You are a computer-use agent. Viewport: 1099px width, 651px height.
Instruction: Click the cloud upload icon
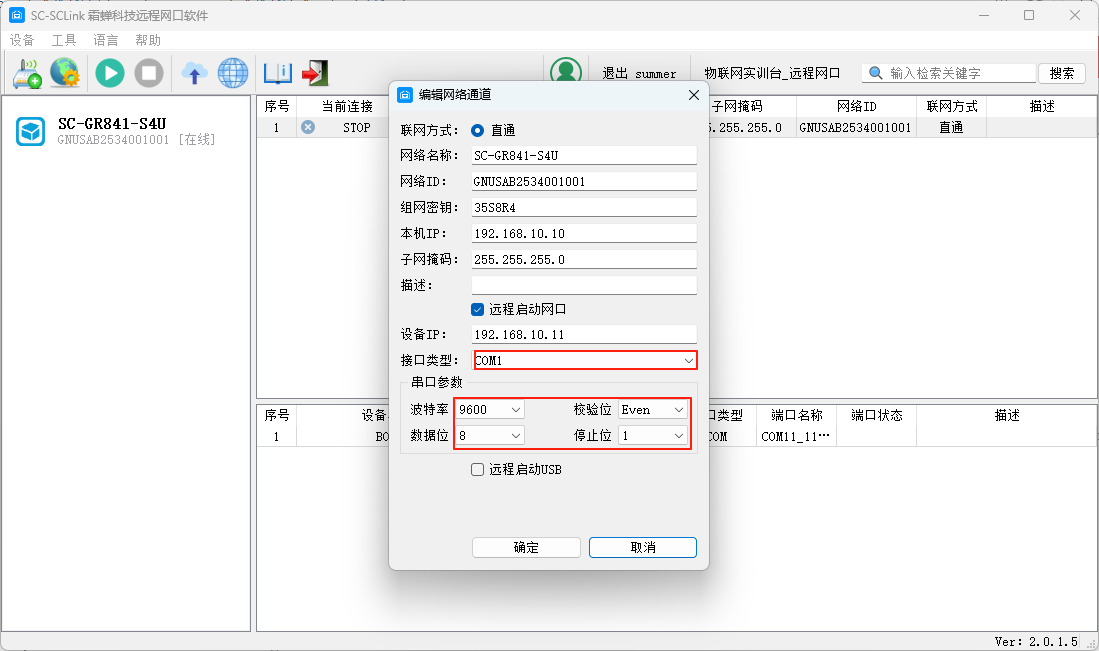[x=194, y=73]
